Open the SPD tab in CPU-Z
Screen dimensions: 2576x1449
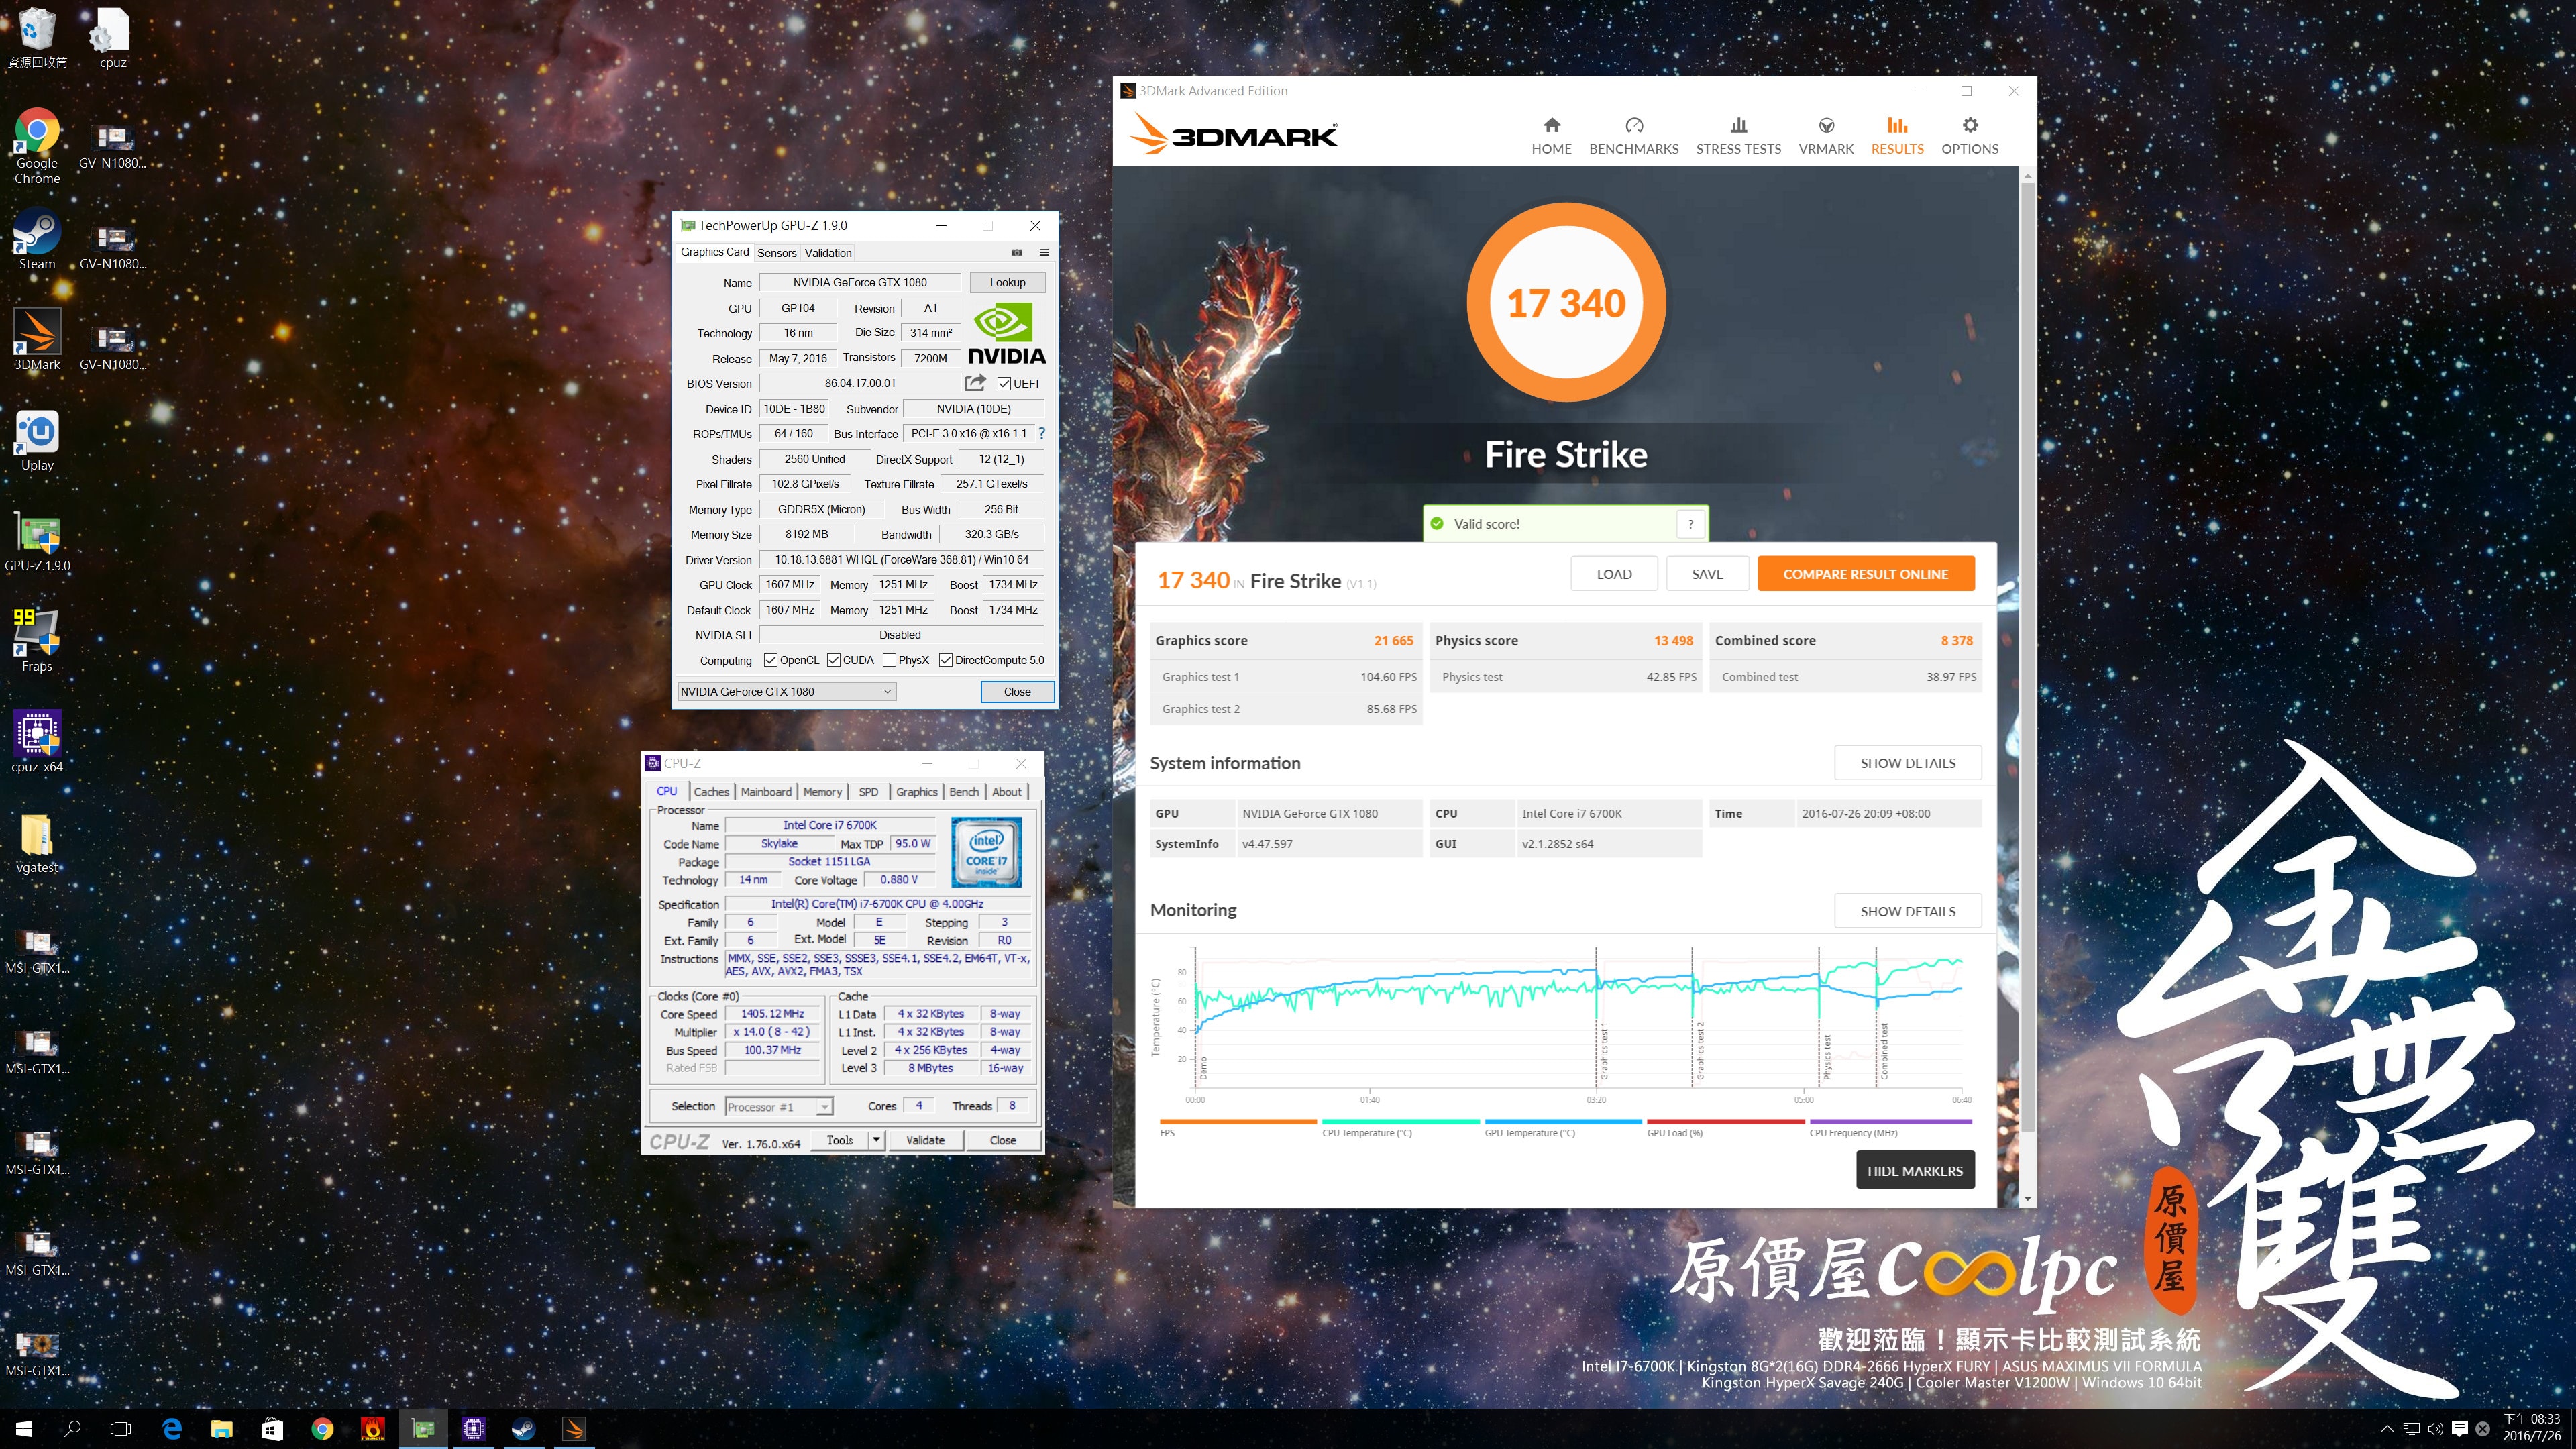[868, 791]
